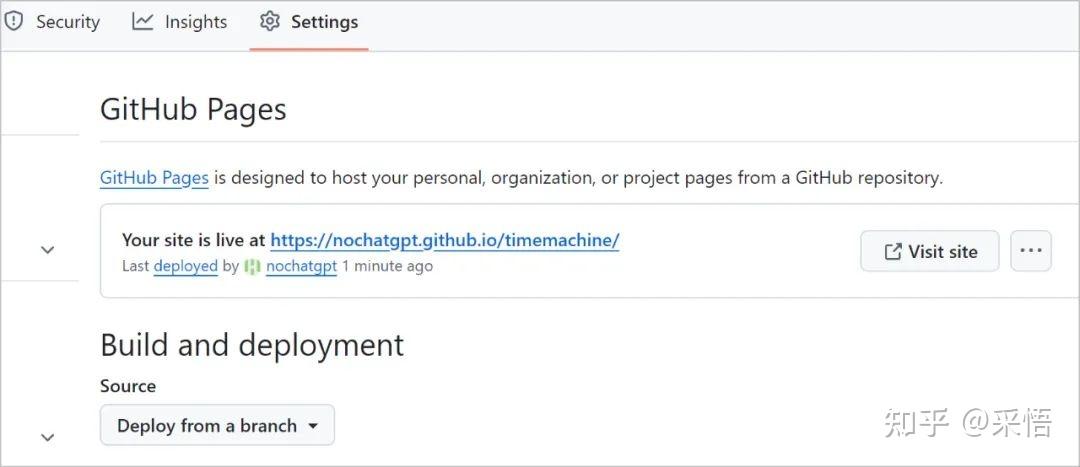
Task: Click the Settings gear icon
Action: pos(269,21)
